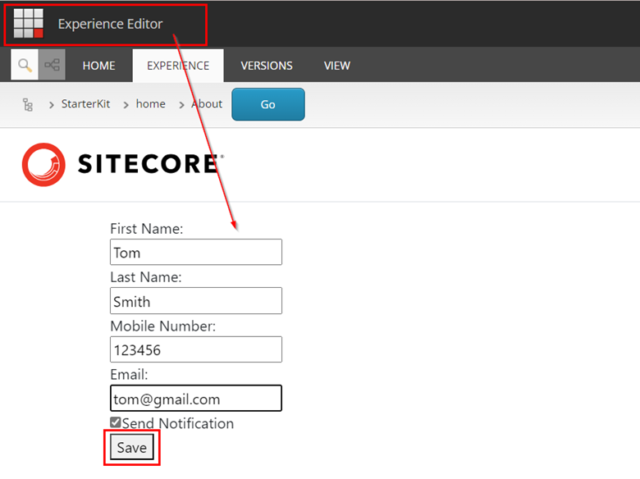Image resolution: width=640 pixels, height=479 pixels.
Task: Toggle the navigation bar tree icon
Action: [x=53, y=65]
